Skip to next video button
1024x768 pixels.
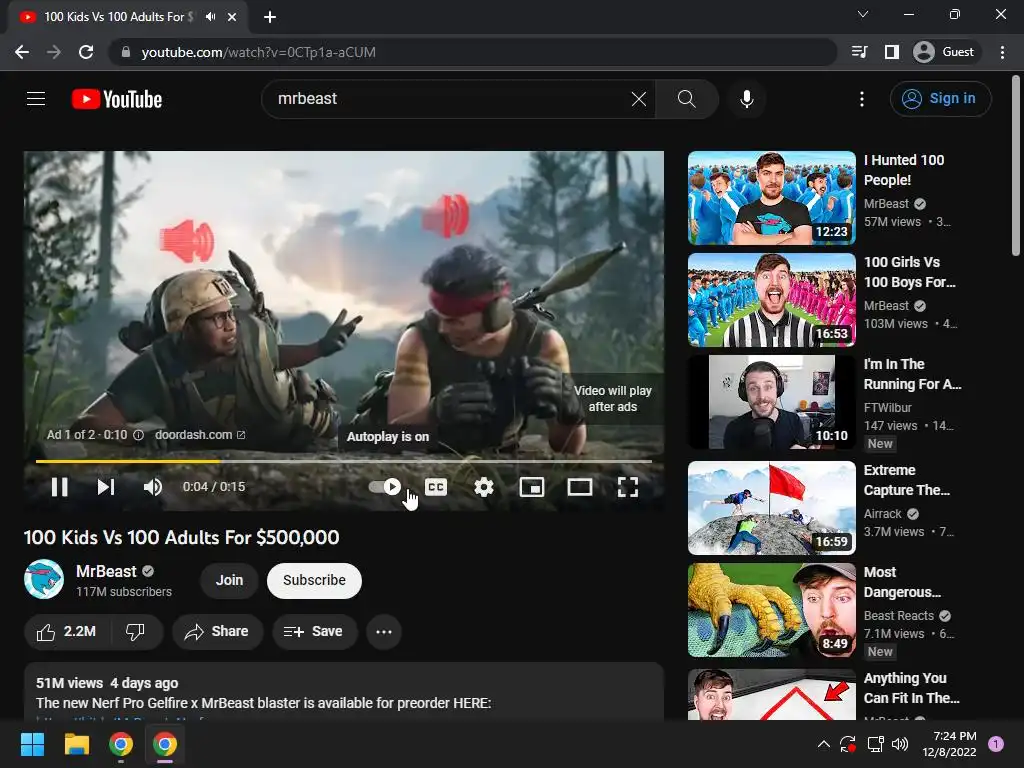tap(106, 487)
